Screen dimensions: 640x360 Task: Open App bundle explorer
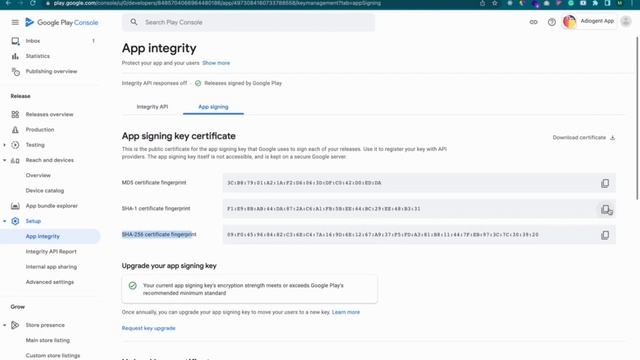coord(51,206)
